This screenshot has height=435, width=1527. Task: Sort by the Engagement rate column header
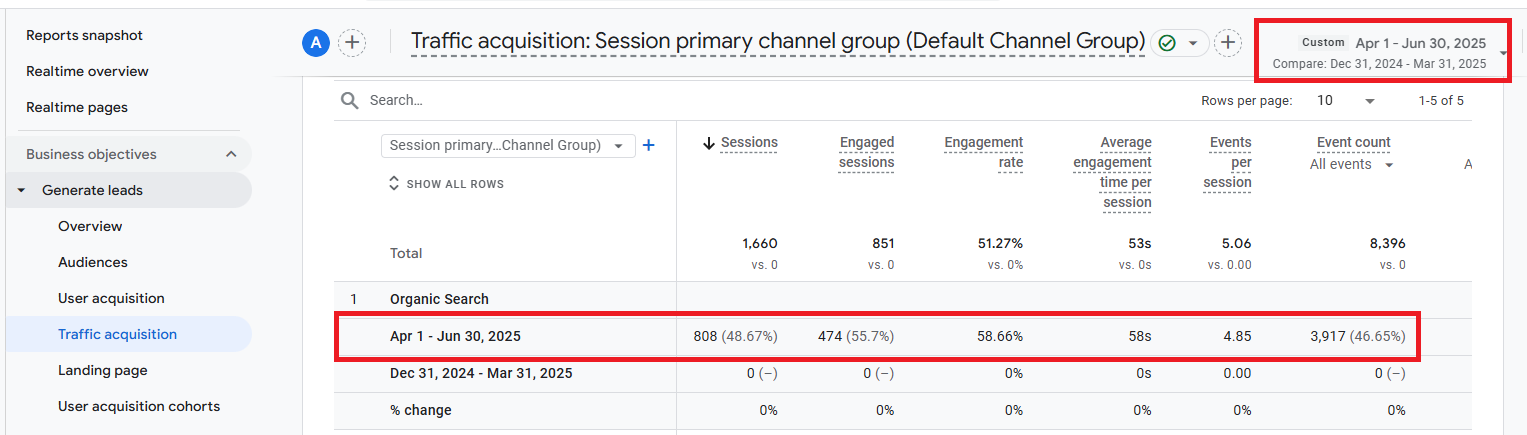coord(984,153)
